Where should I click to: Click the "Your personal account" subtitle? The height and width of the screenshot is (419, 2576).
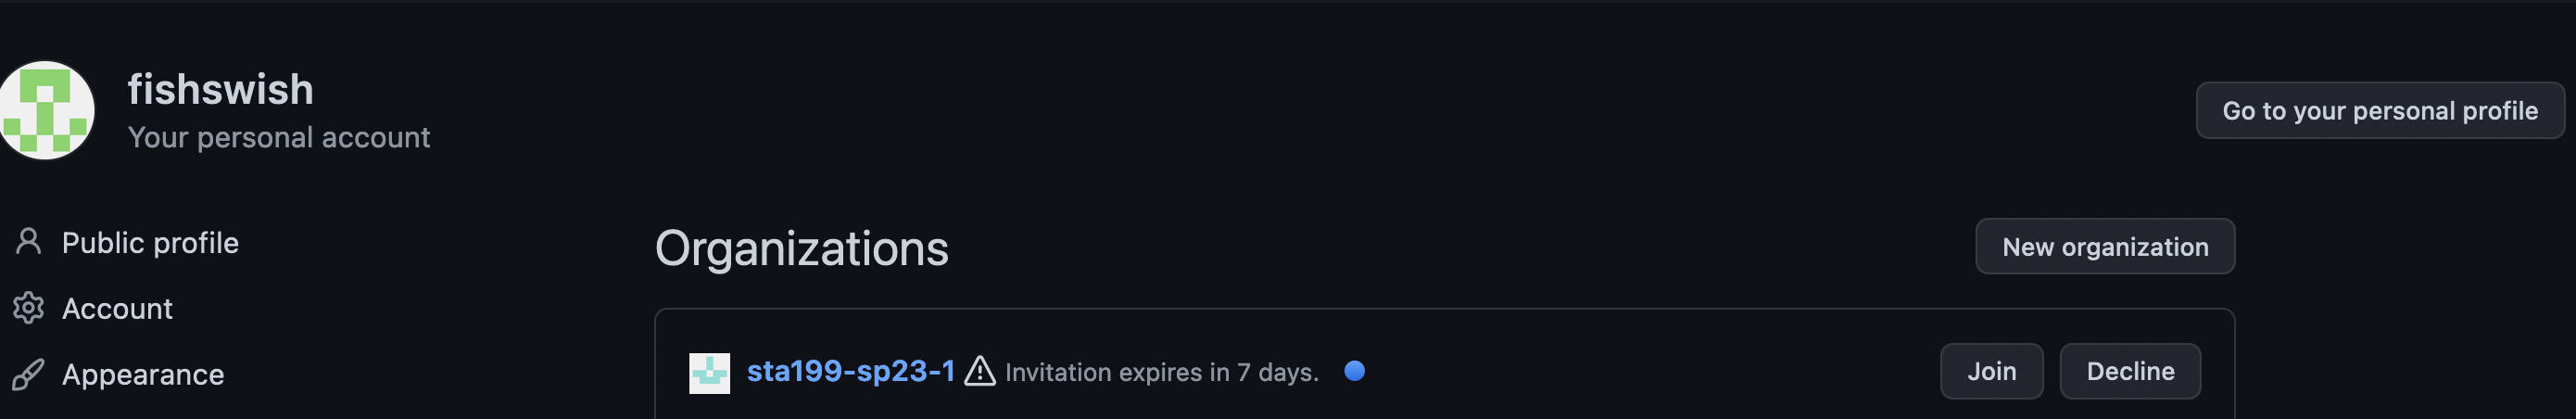(278, 137)
